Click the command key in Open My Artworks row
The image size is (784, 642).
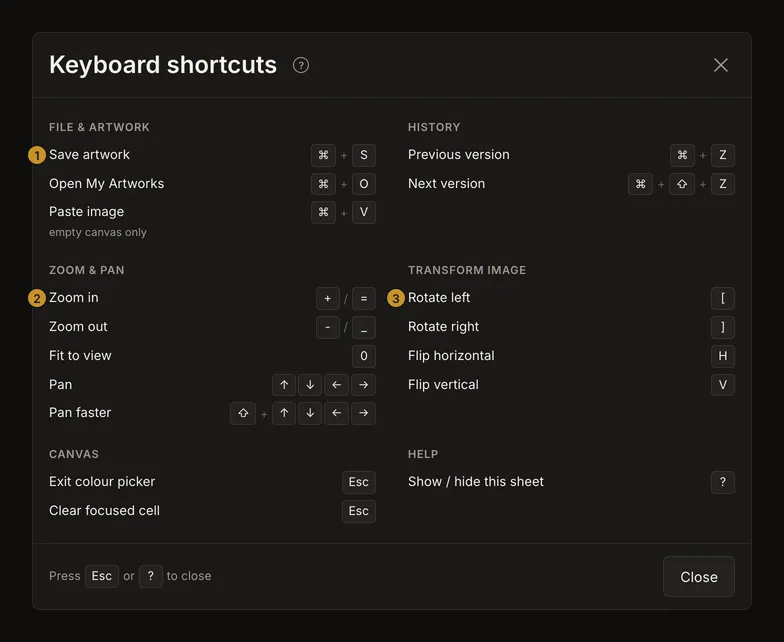324,184
